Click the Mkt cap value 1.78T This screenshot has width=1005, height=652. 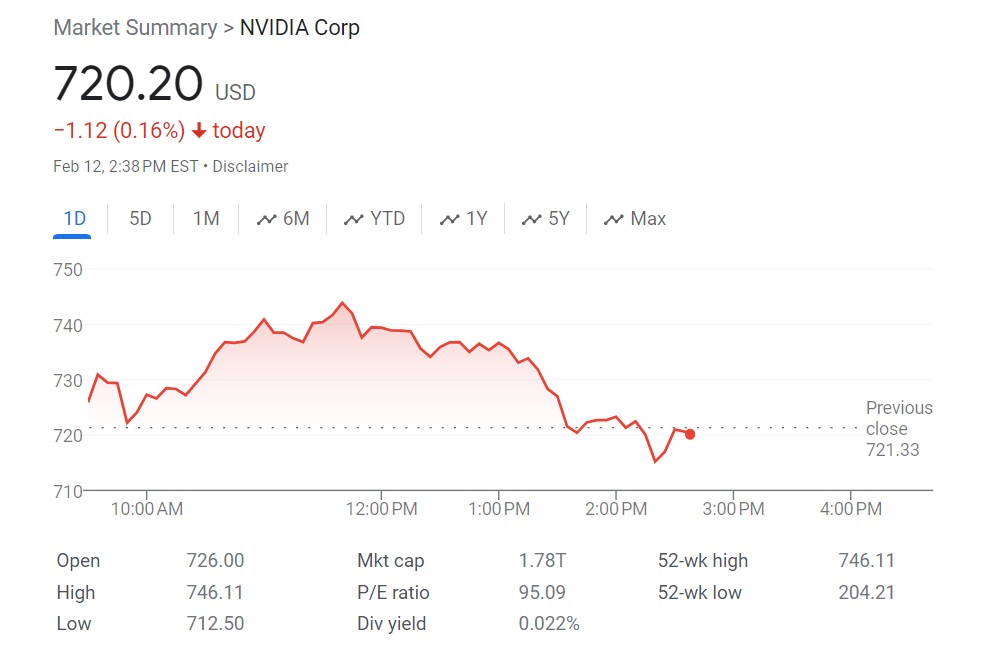[541, 561]
